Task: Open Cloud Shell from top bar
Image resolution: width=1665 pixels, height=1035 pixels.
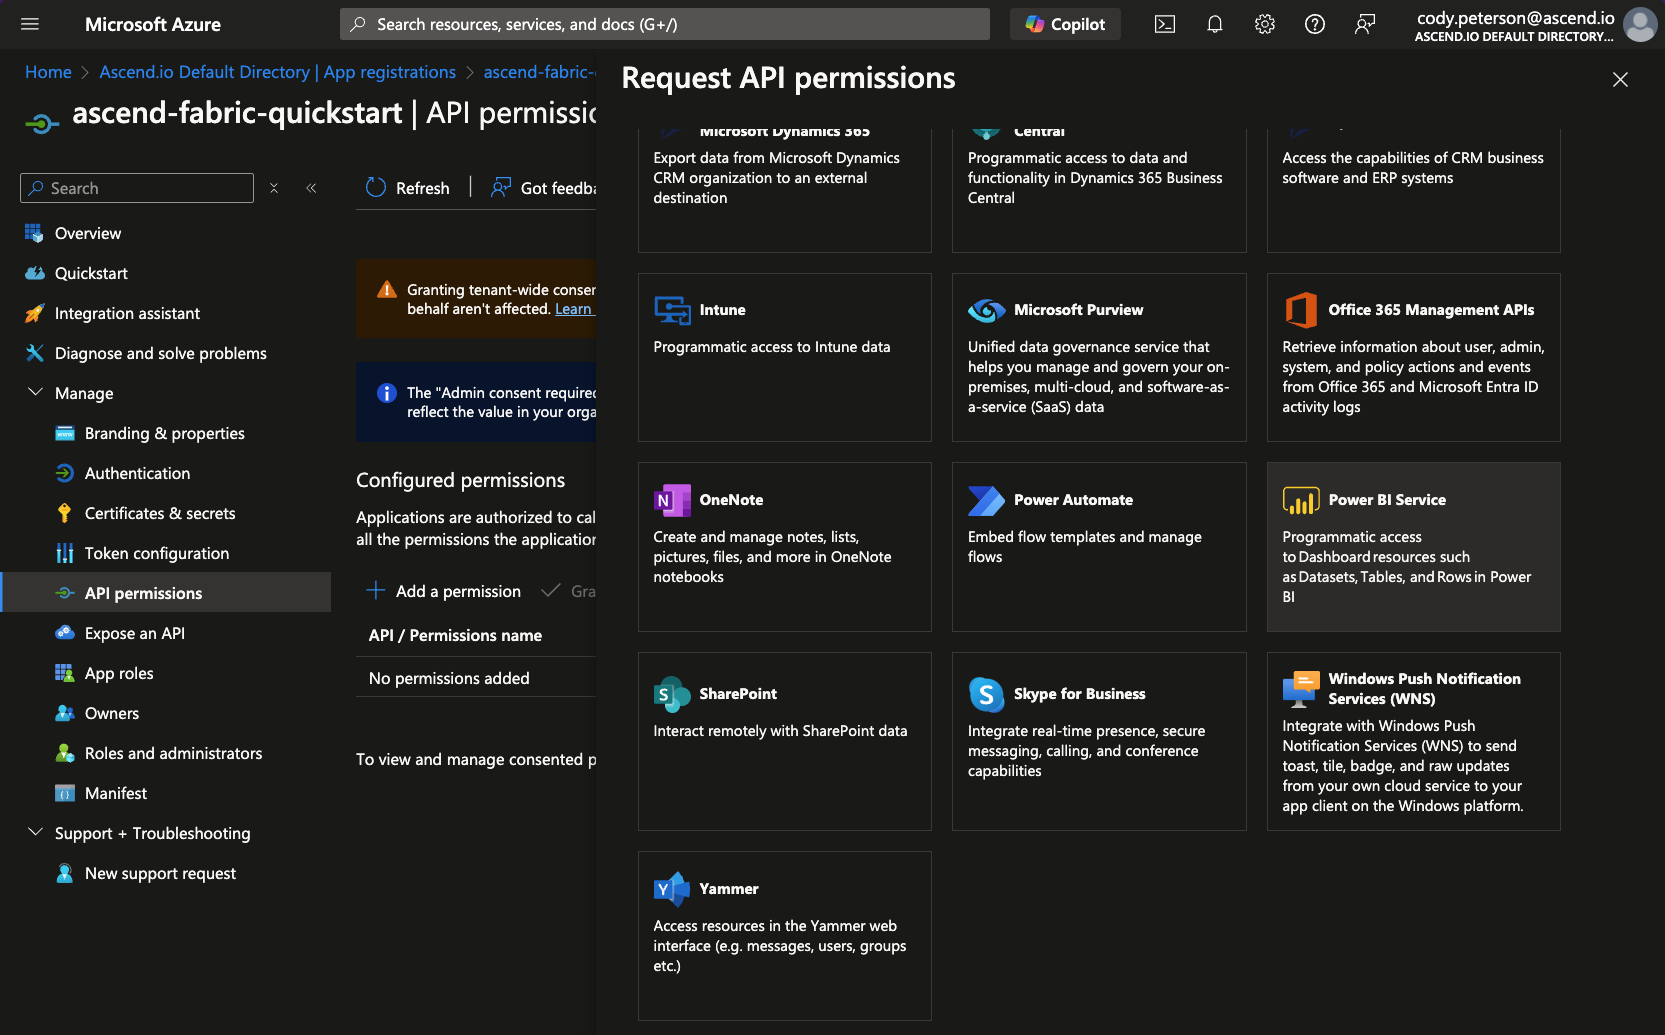Action: [x=1165, y=24]
